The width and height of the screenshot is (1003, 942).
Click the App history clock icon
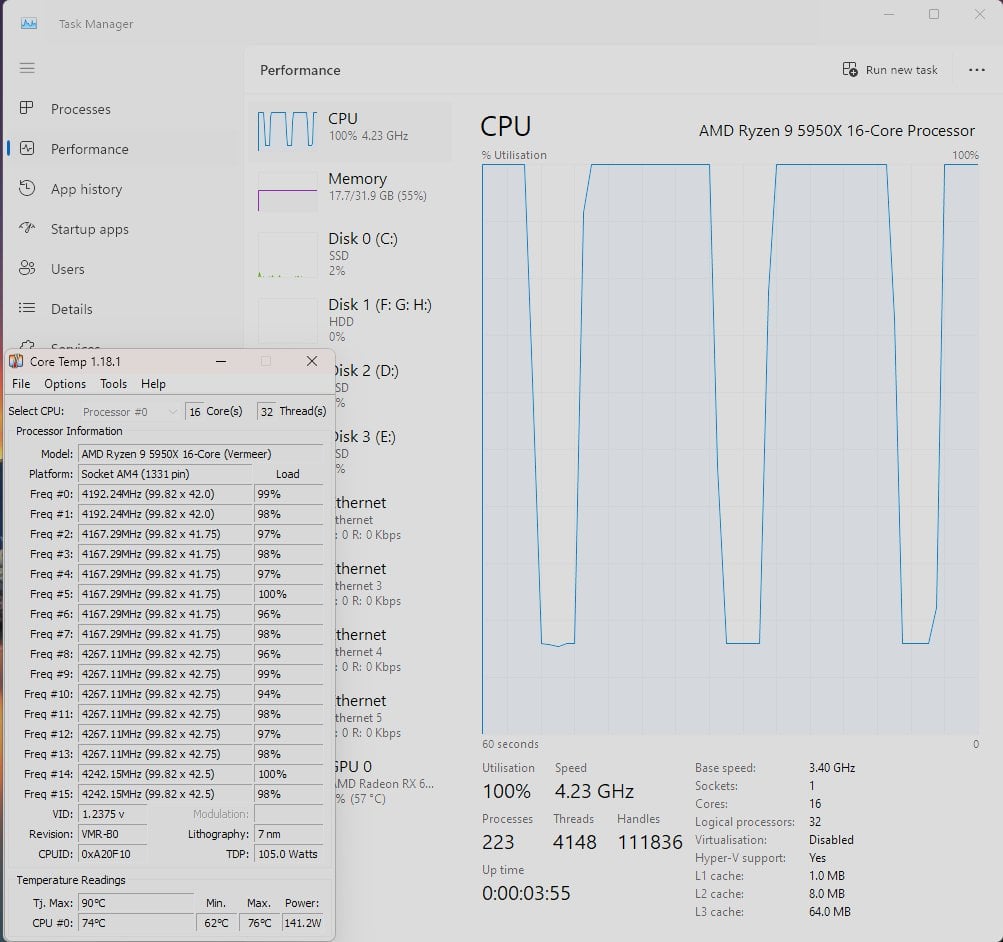click(27, 188)
